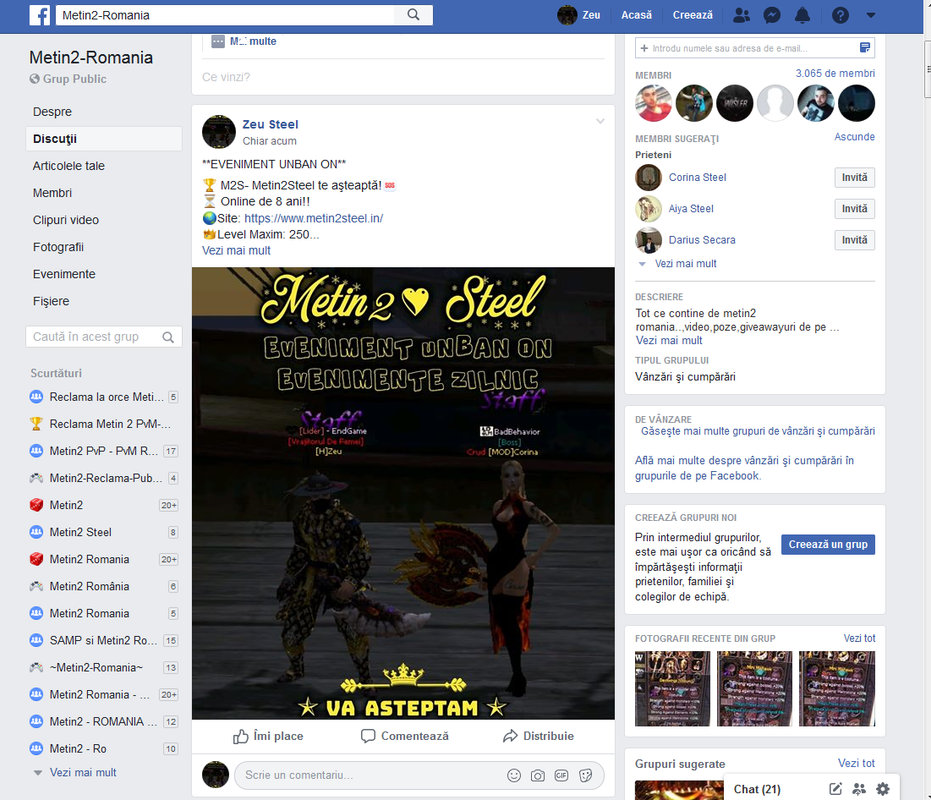The width and height of the screenshot is (931, 800).
Task: Open sticker picker in comment box
Action: (585, 776)
